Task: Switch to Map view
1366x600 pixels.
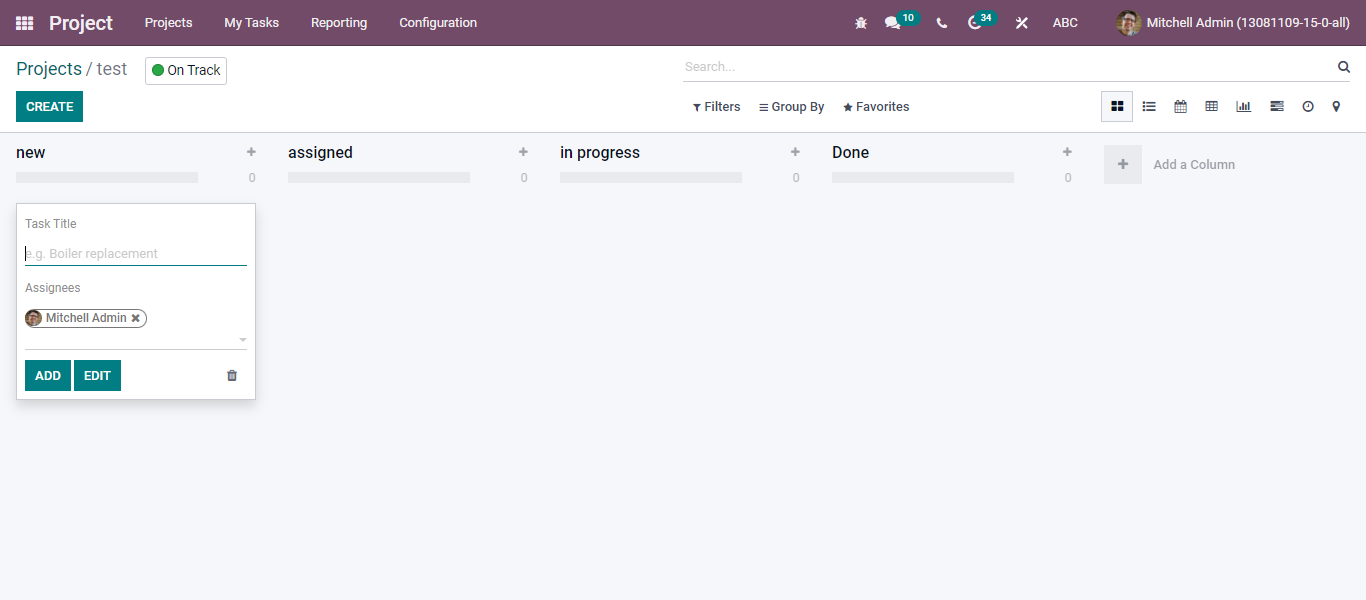Action: 1336,106
